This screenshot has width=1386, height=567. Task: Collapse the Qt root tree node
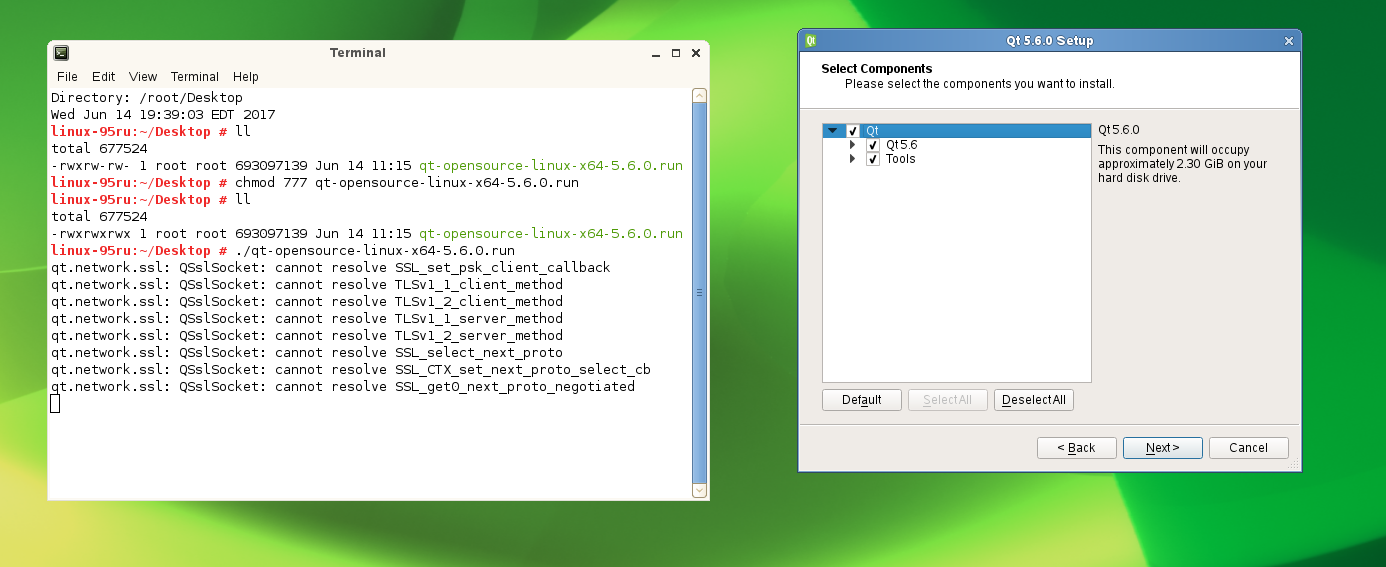tap(832, 131)
